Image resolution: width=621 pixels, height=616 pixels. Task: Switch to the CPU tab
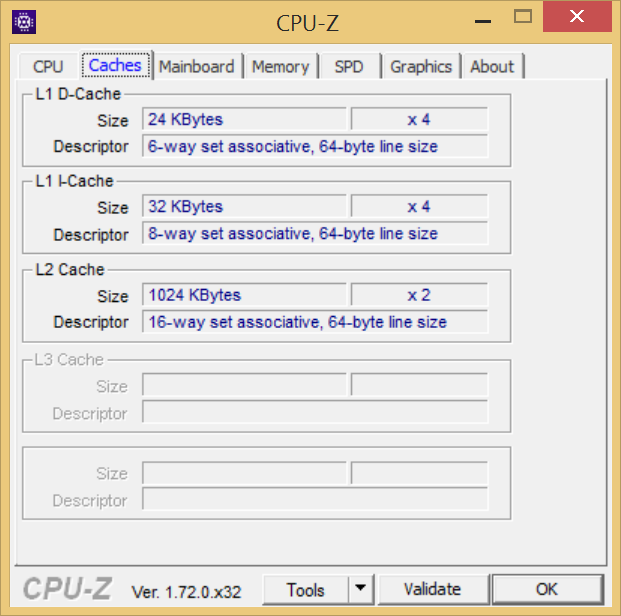[48, 67]
